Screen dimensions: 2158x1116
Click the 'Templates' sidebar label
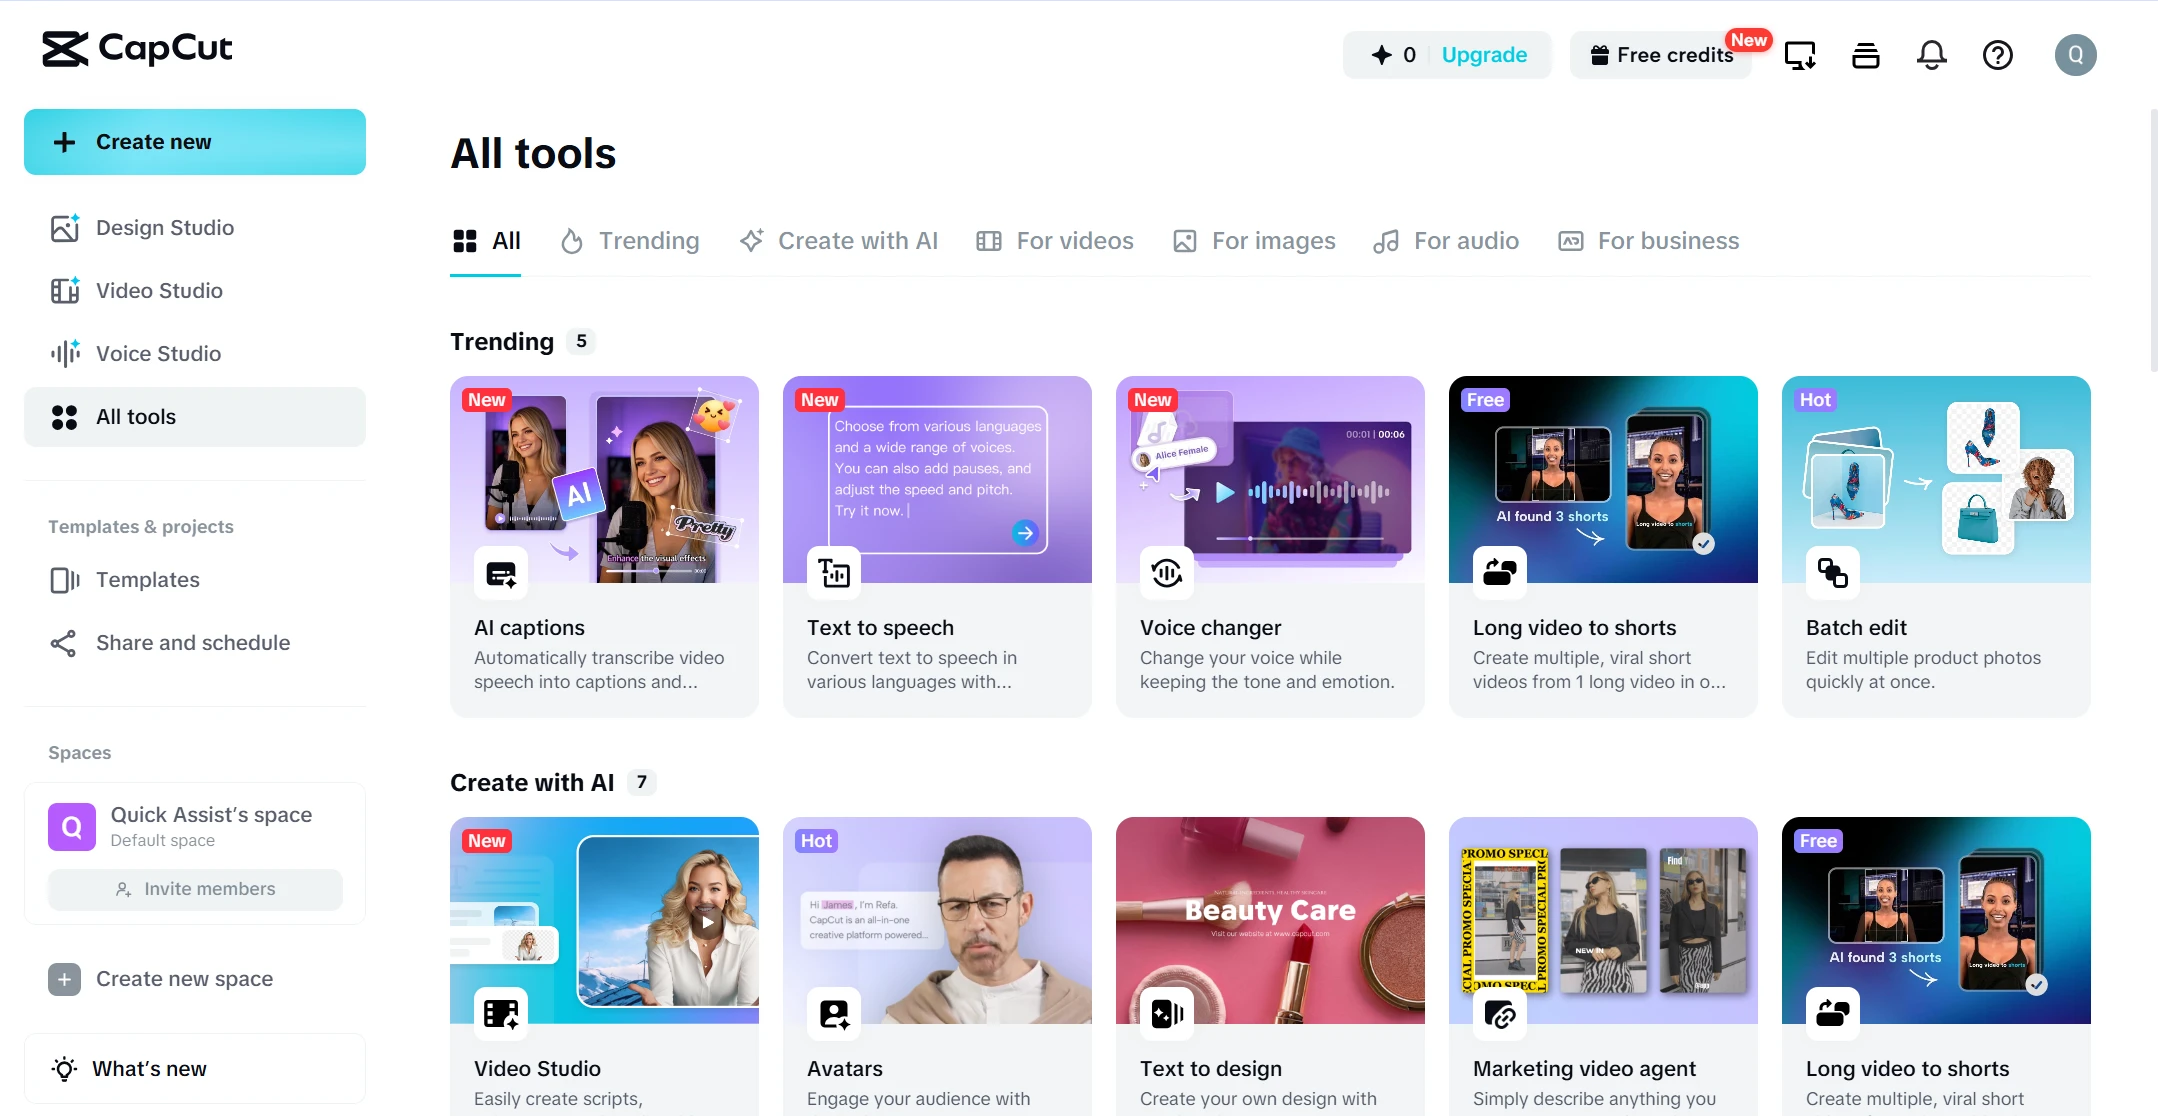148,580
